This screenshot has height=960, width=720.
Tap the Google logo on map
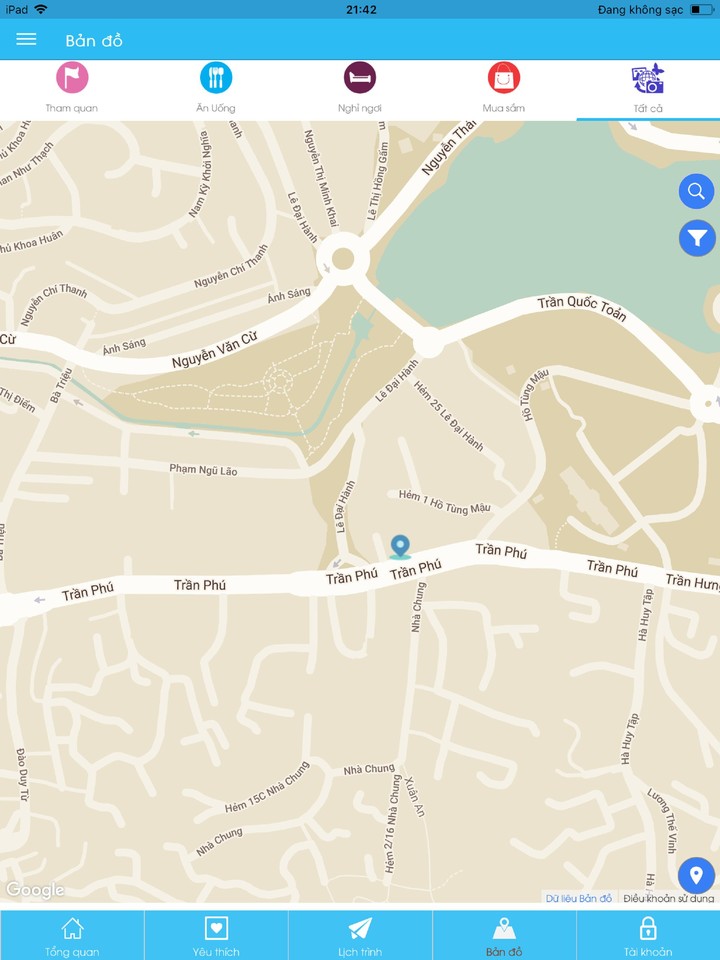(x=35, y=890)
